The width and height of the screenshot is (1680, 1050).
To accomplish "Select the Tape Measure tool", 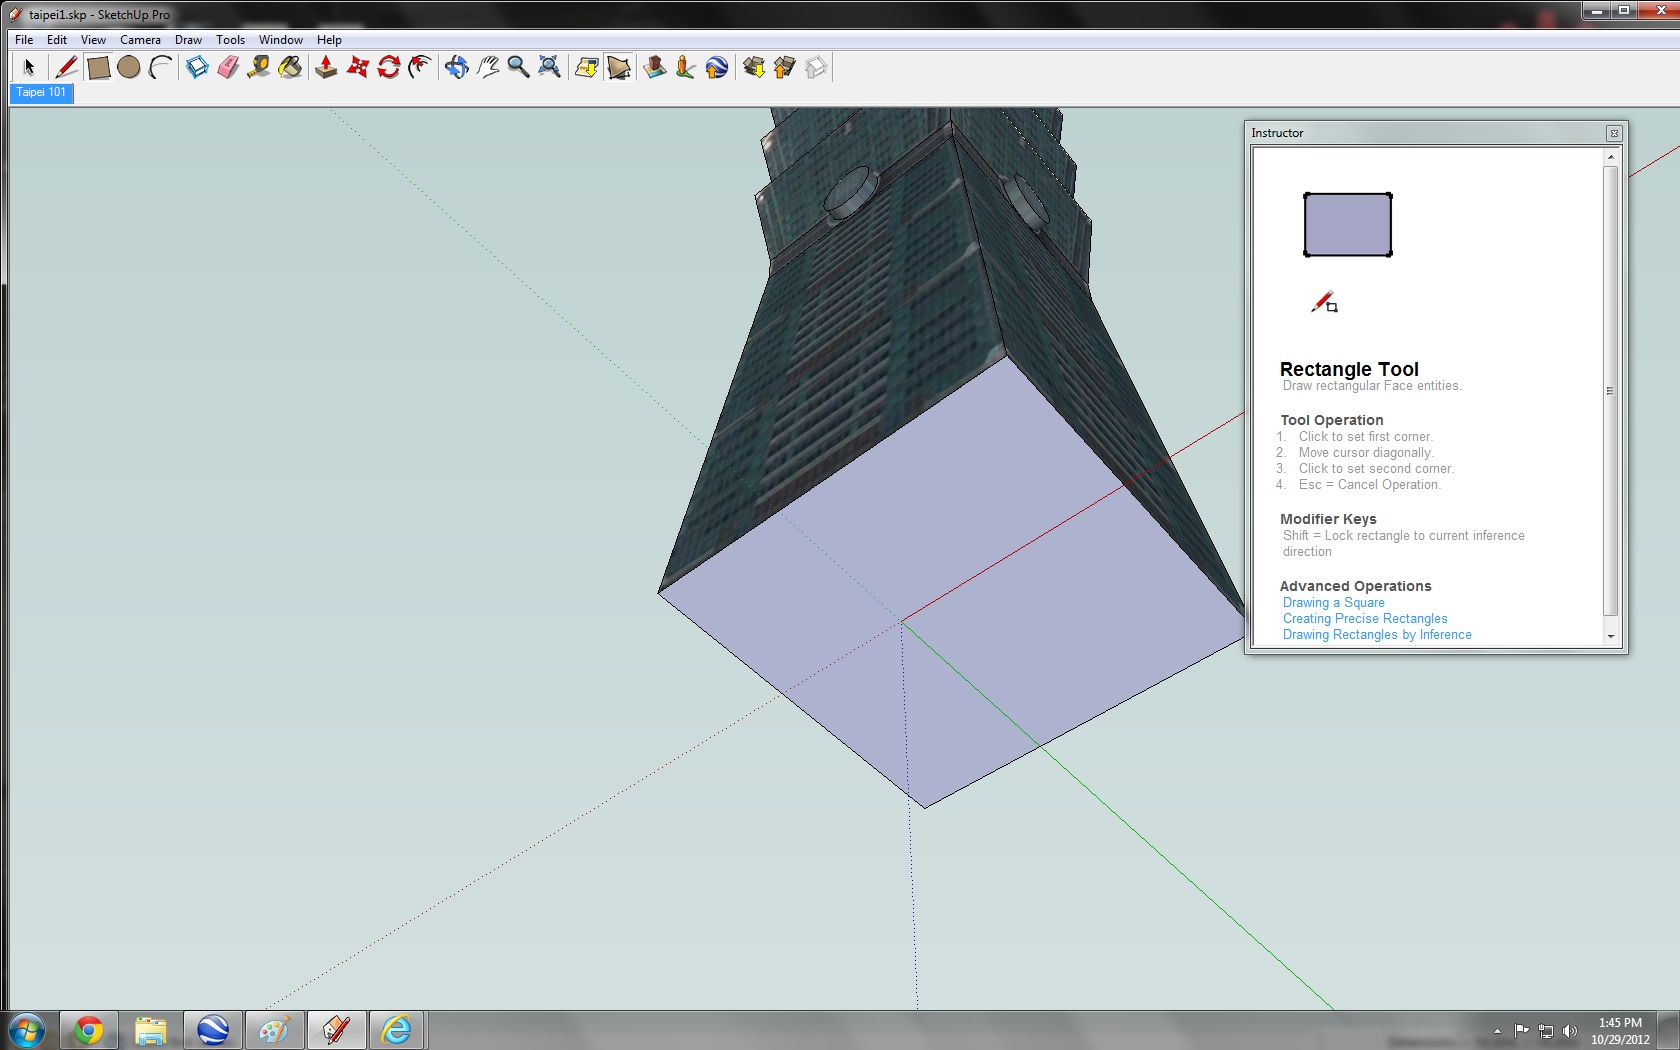I will tap(259, 67).
